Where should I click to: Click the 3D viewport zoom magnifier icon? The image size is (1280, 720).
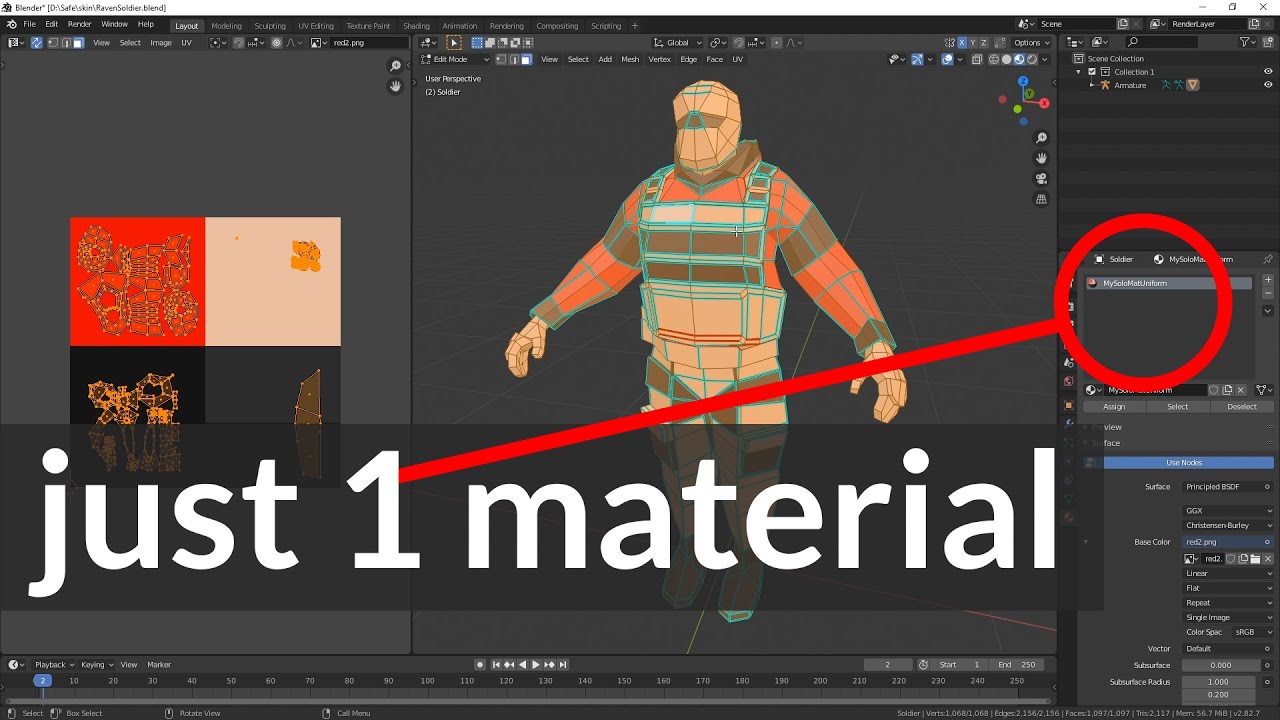tap(1041, 138)
